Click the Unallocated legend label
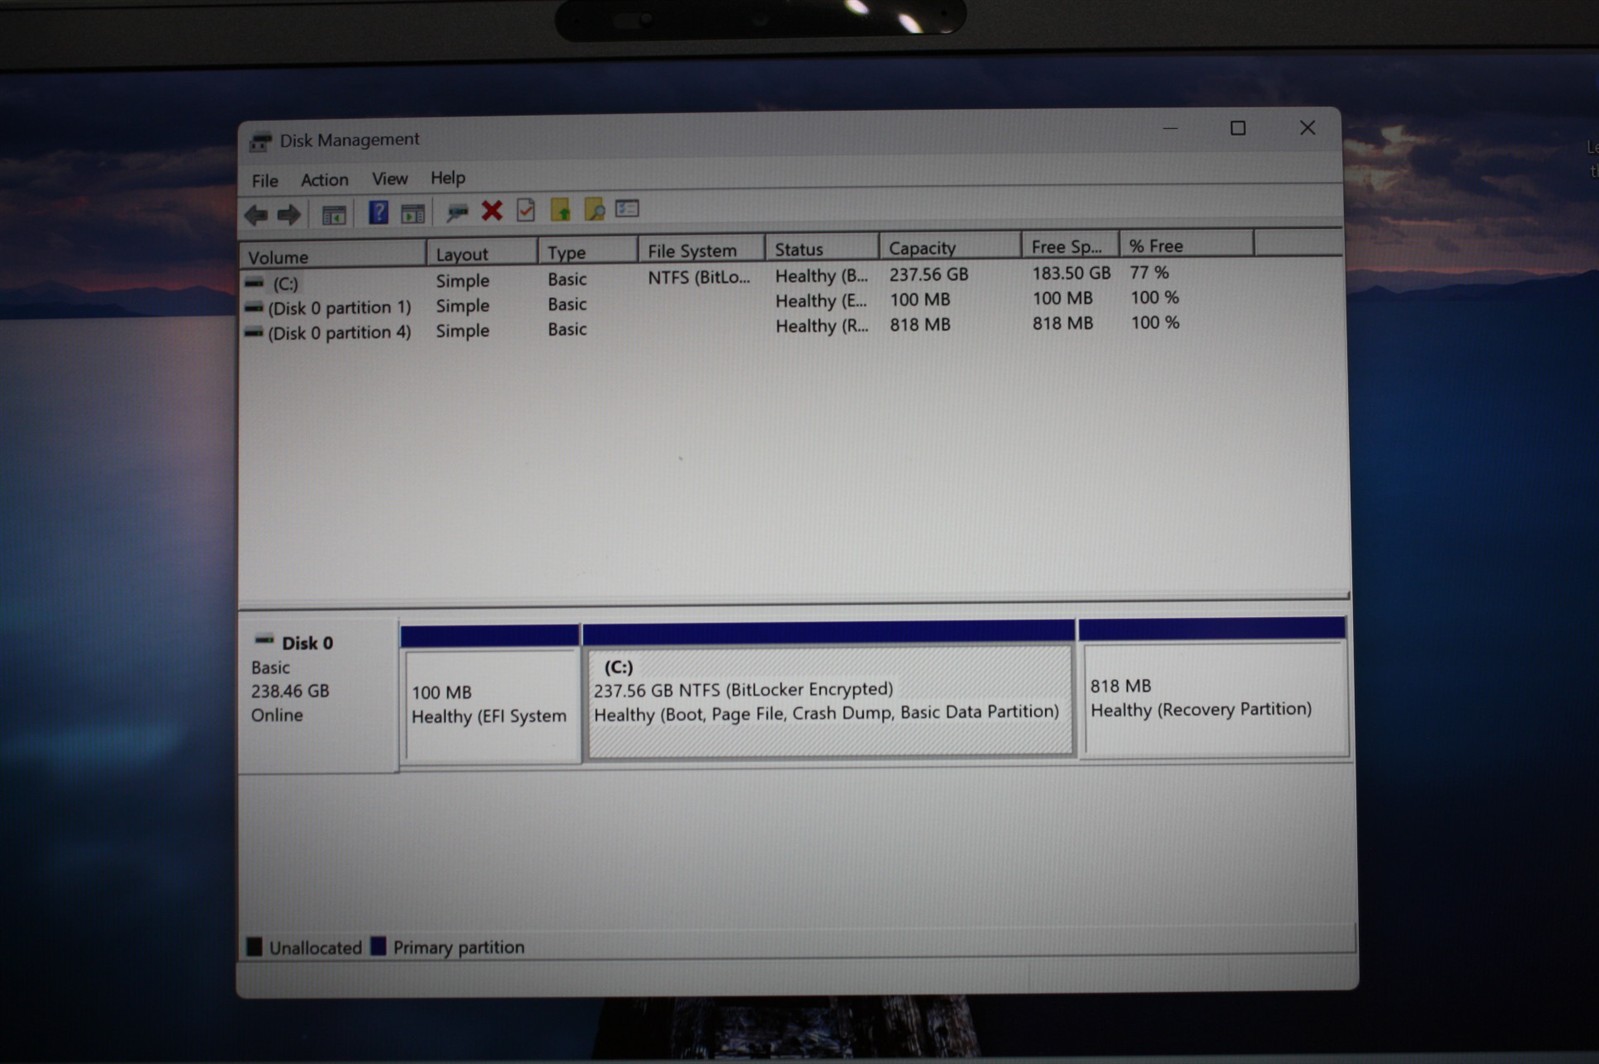Image resolution: width=1599 pixels, height=1064 pixels. click(315, 948)
